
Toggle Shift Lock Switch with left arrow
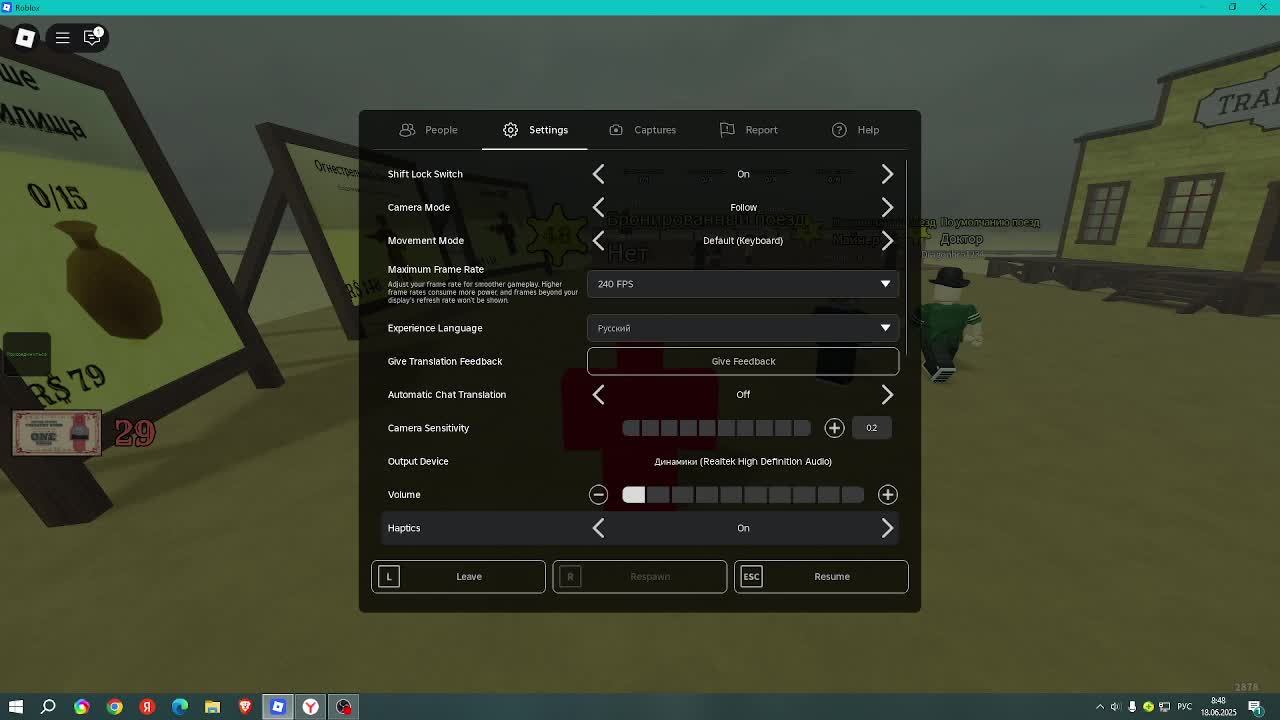pos(598,174)
